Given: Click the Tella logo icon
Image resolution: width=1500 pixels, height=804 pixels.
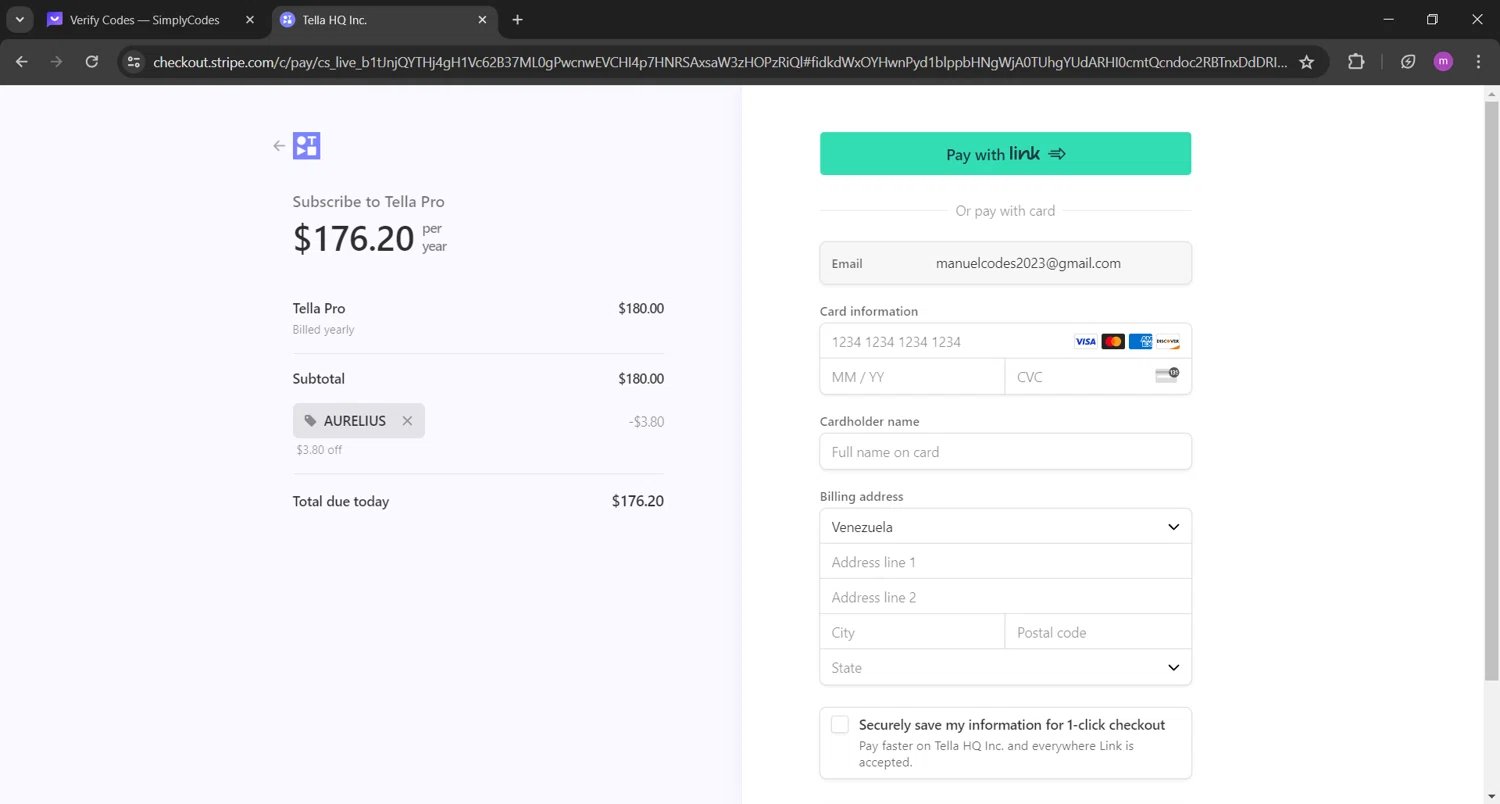Looking at the screenshot, I should 306,146.
